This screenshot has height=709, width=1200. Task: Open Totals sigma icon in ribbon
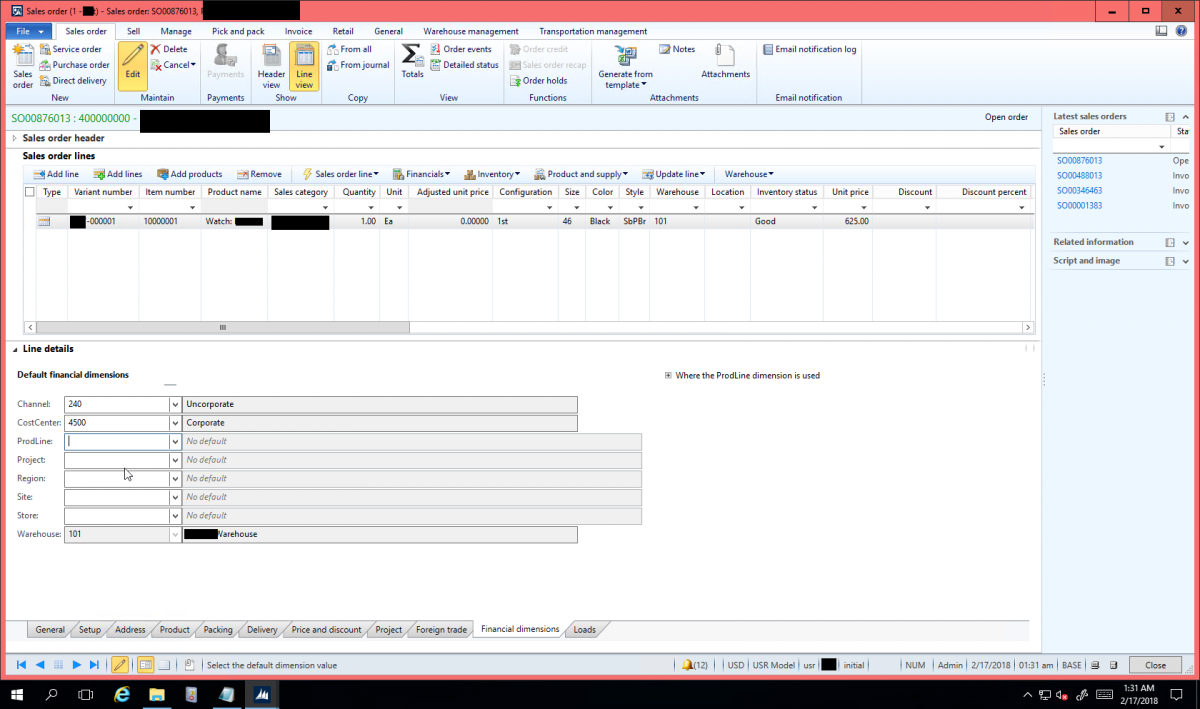pyautogui.click(x=411, y=60)
